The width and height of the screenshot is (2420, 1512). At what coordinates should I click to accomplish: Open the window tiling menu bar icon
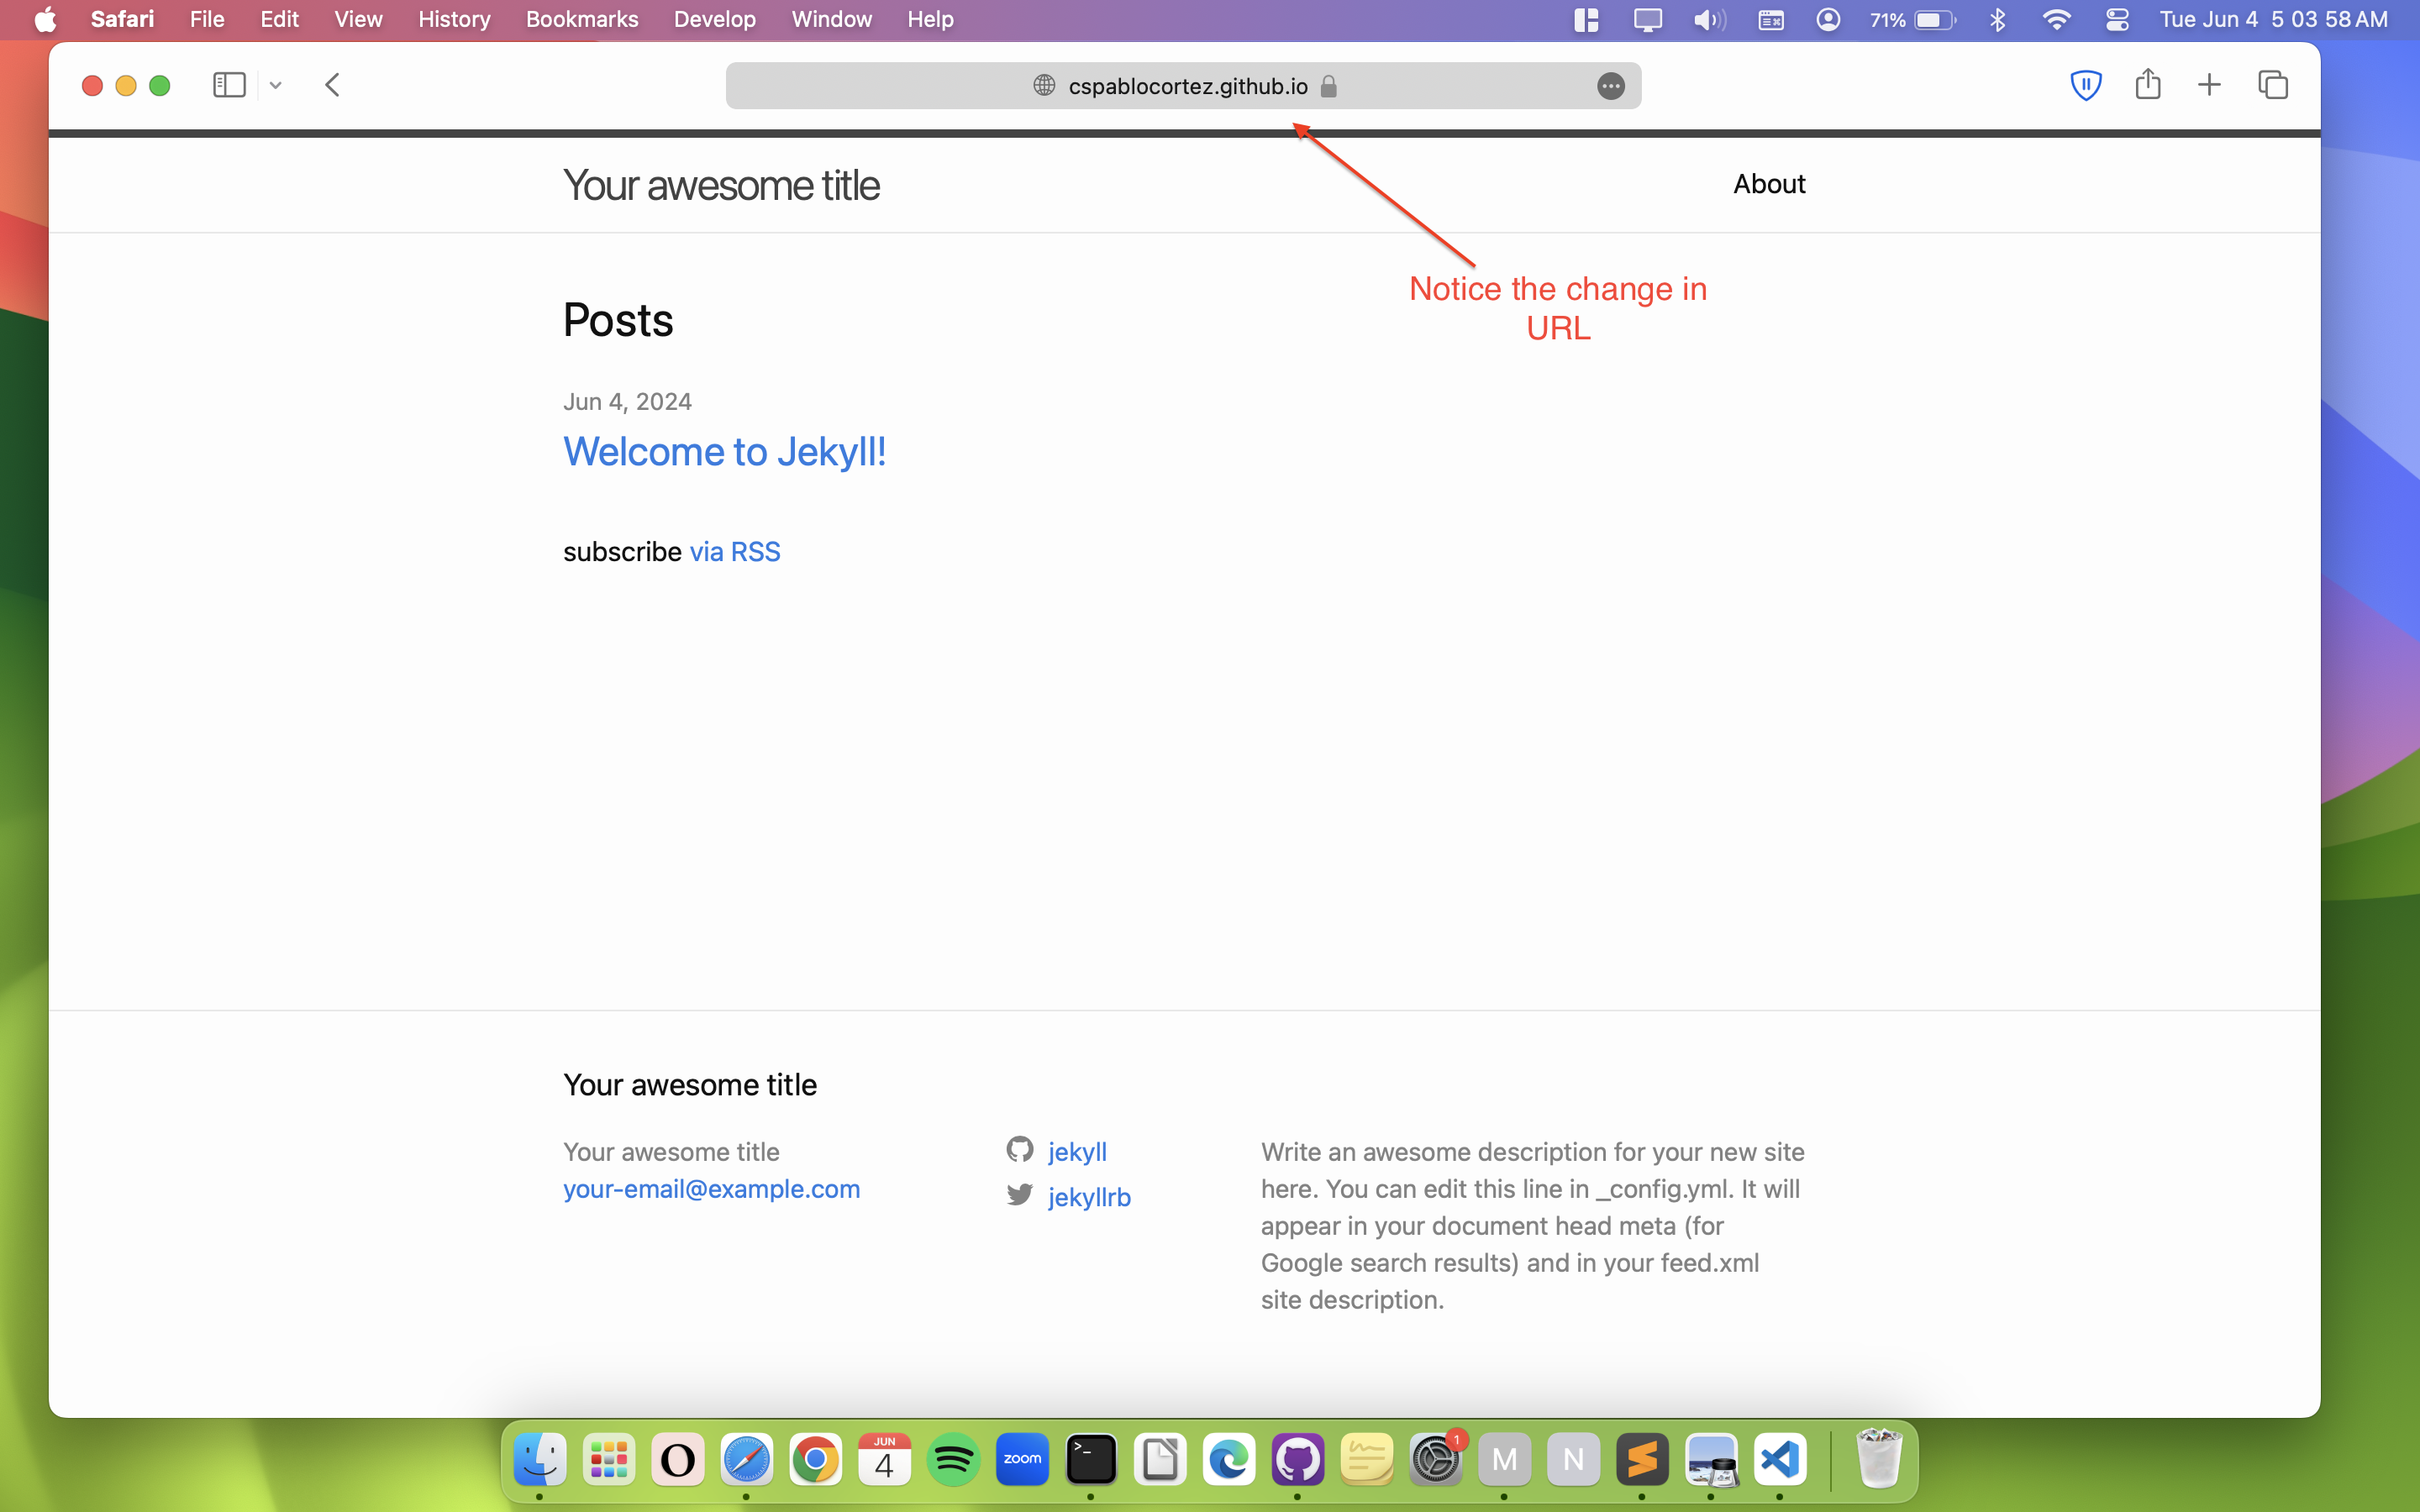click(1586, 20)
